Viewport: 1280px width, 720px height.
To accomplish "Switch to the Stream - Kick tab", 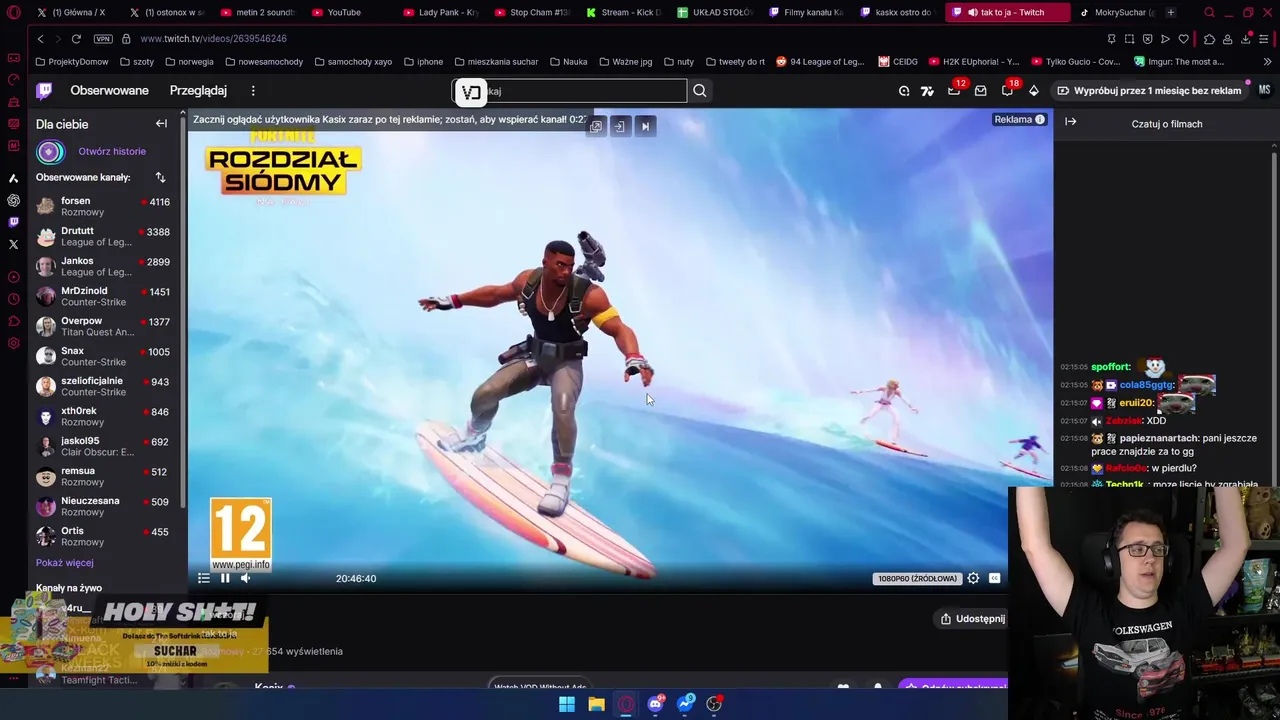I will click(626, 12).
